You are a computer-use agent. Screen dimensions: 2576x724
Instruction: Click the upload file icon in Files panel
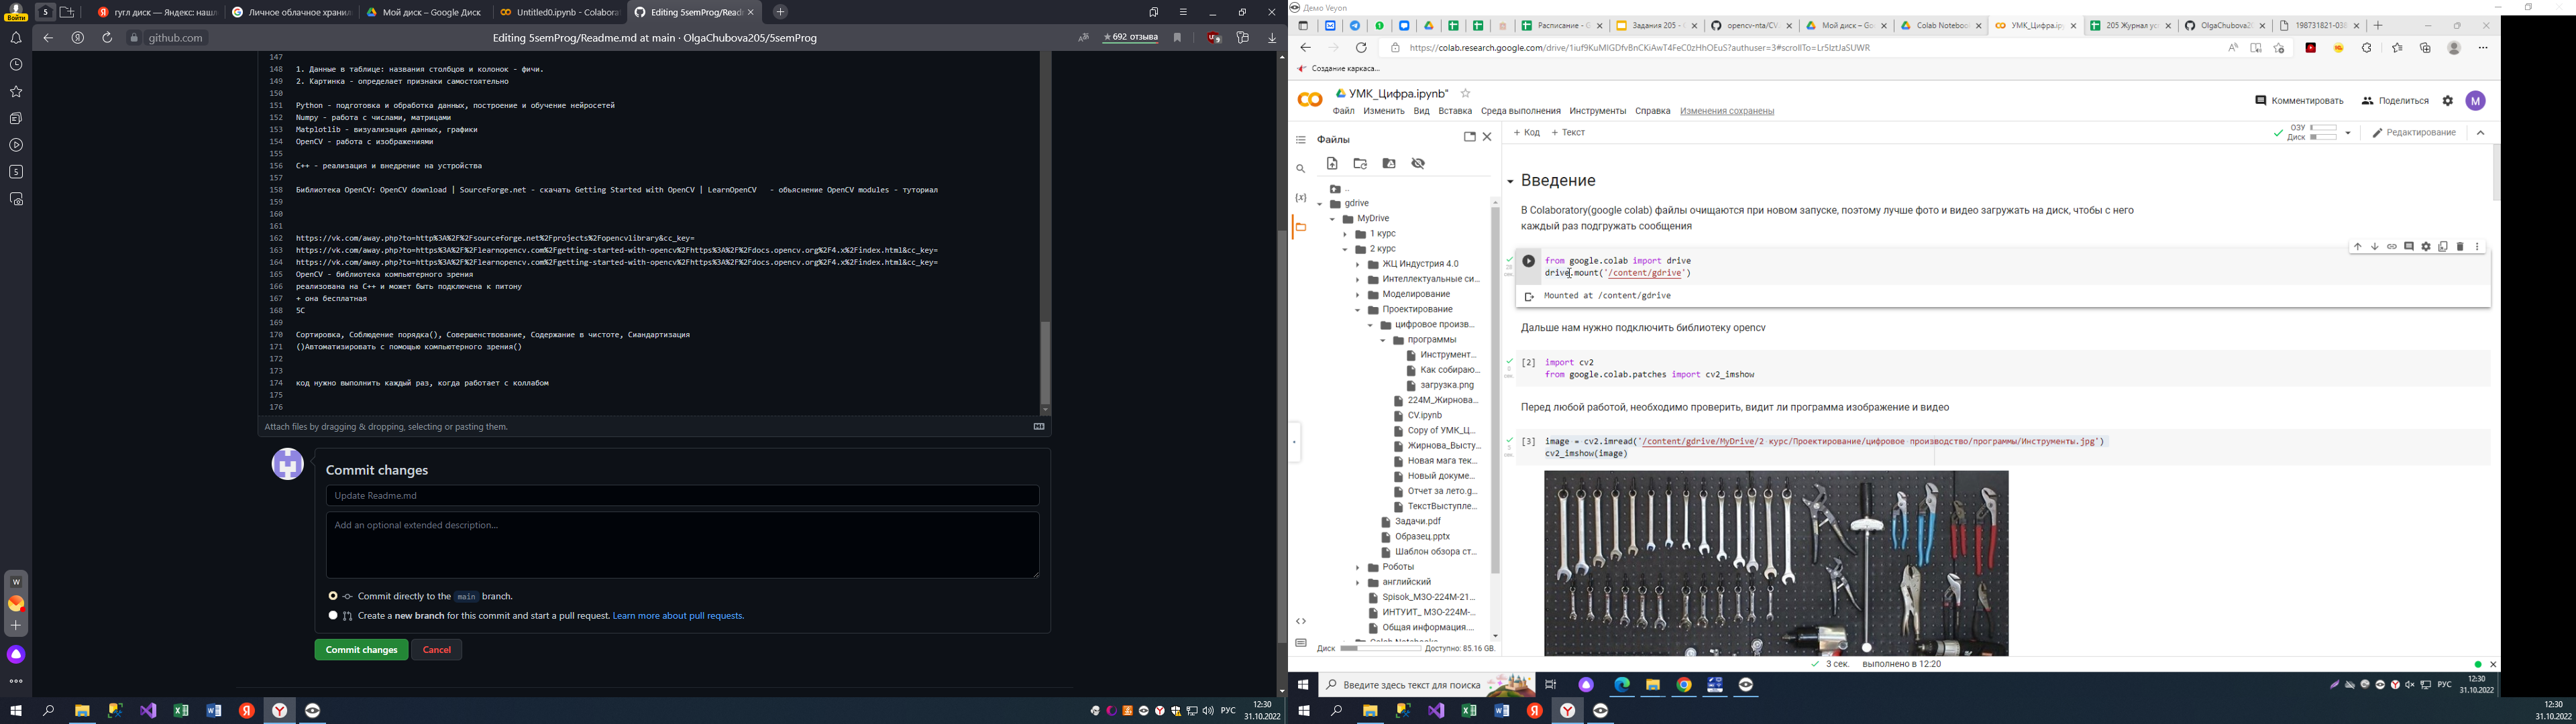(1332, 164)
